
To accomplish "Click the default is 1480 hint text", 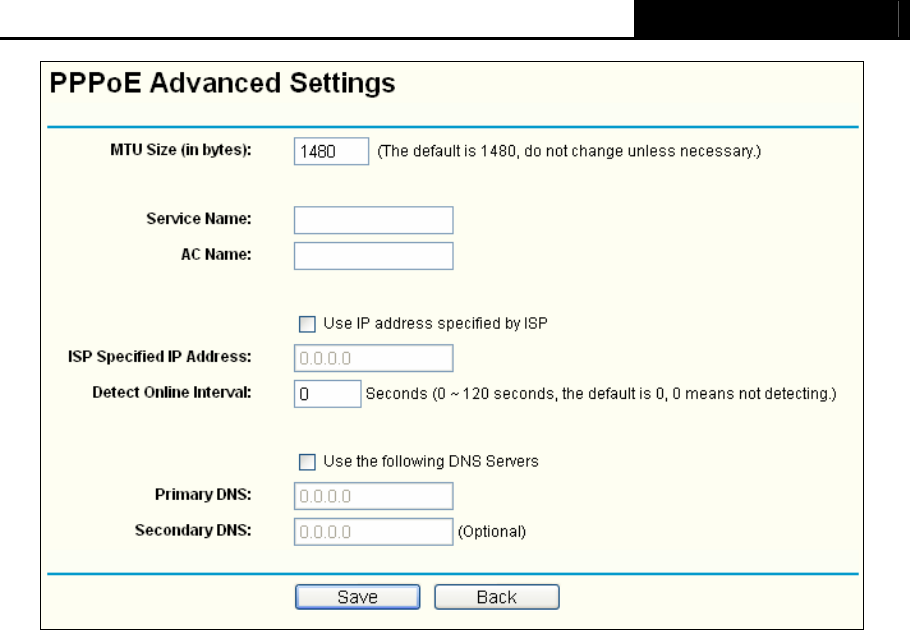I will (x=569, y=151).
